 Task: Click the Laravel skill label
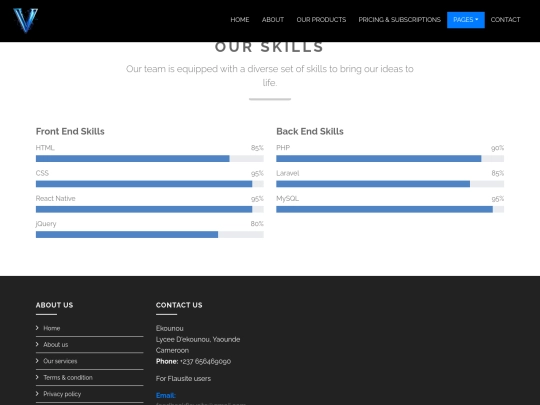tap(288, 173)
